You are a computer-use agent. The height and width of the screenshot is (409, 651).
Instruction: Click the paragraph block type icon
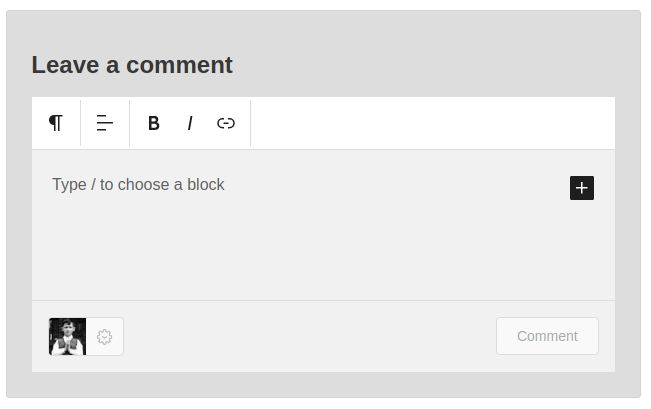[56, 123]
